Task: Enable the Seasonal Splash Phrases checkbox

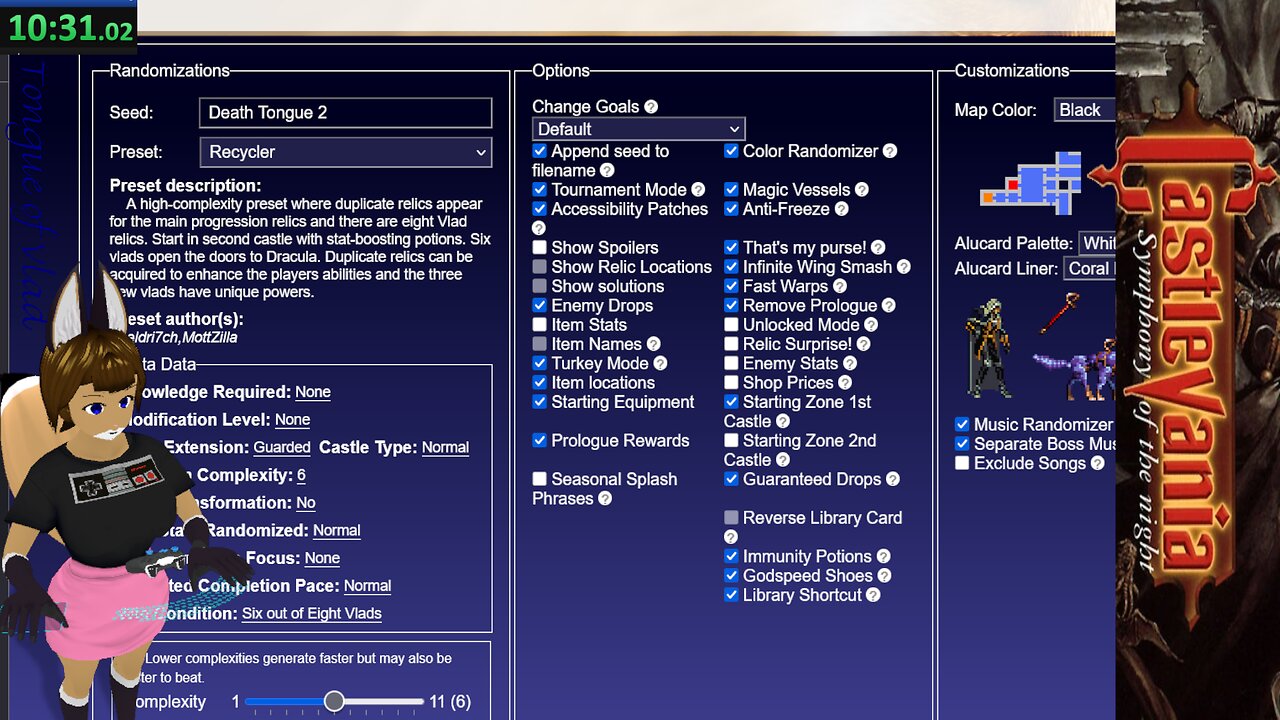Action: click(x=540, y=480)
